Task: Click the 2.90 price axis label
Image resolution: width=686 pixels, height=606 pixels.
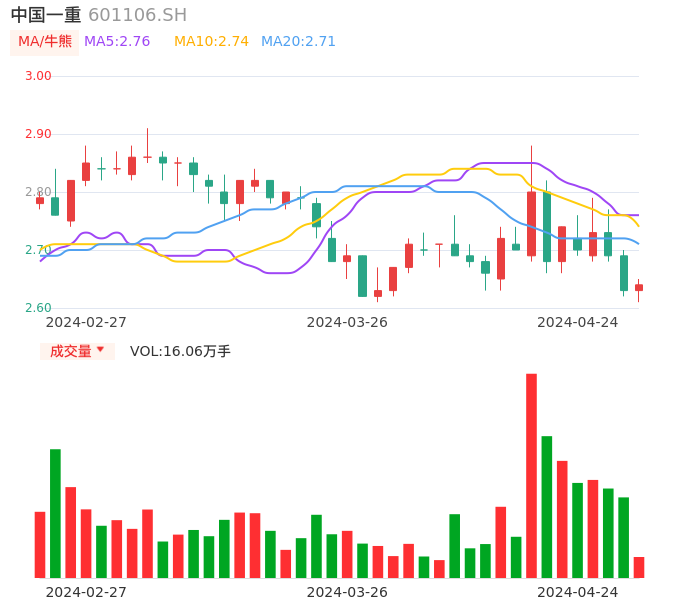Action: tap(38, 134)
